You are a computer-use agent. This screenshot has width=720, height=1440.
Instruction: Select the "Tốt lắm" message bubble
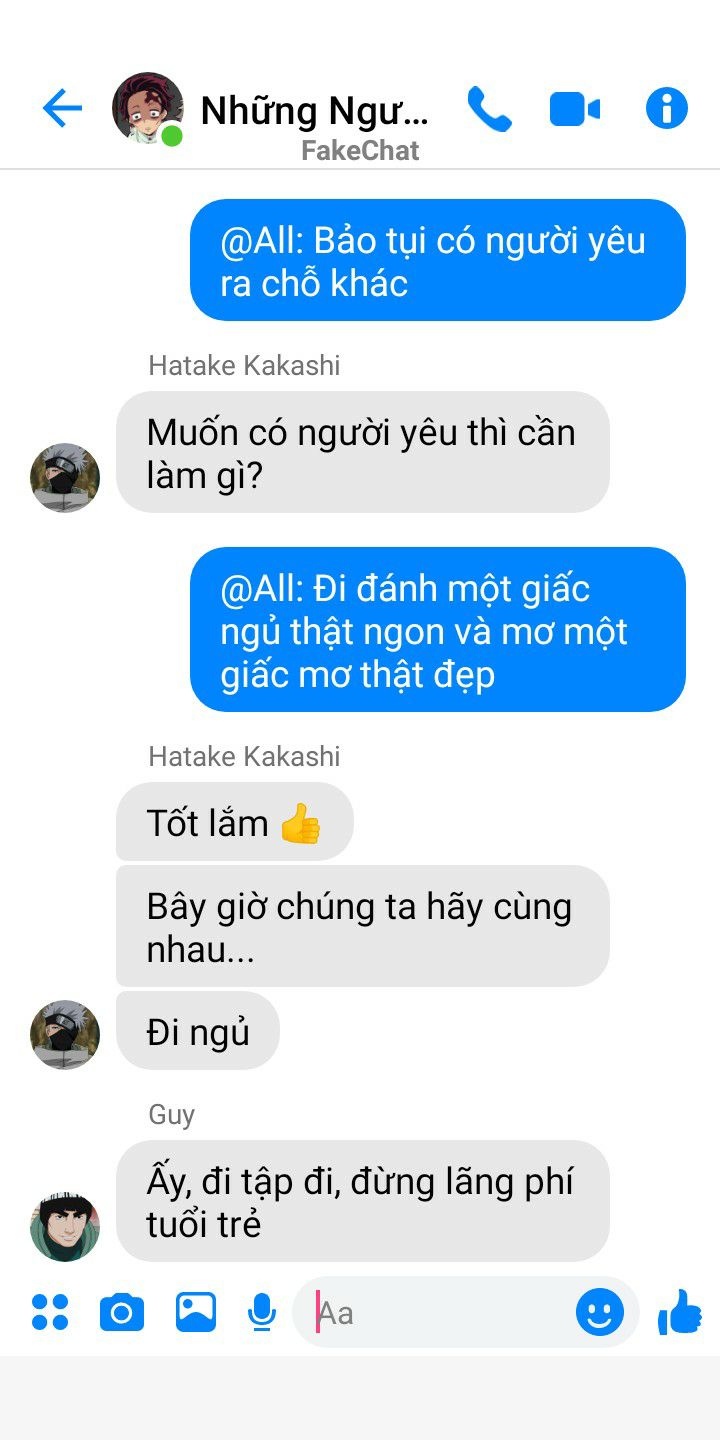coord(235,821)
